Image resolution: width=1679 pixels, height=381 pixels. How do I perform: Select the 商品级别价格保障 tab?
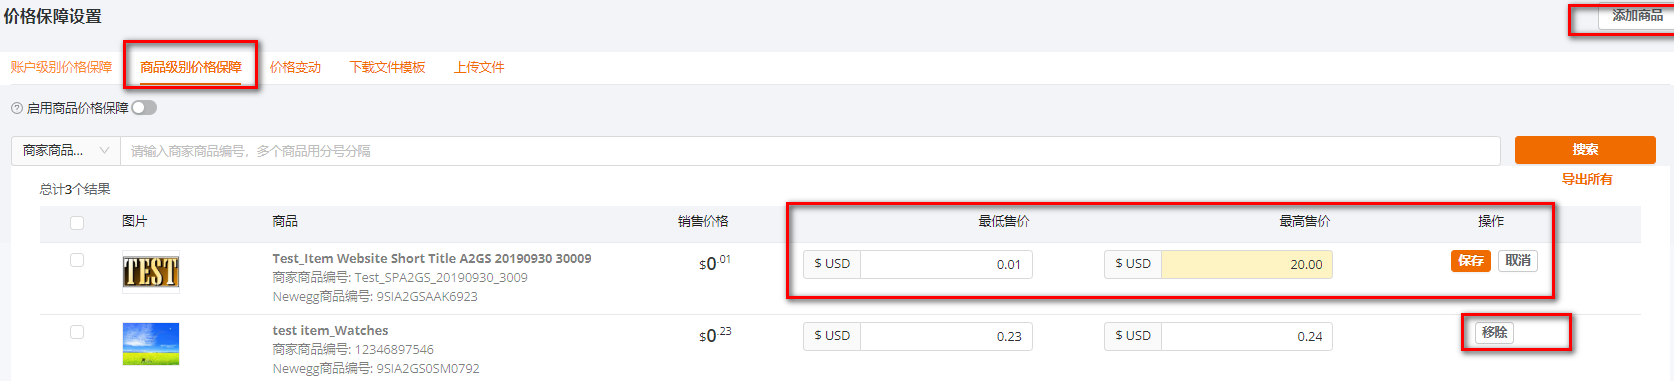coord(191,67)
